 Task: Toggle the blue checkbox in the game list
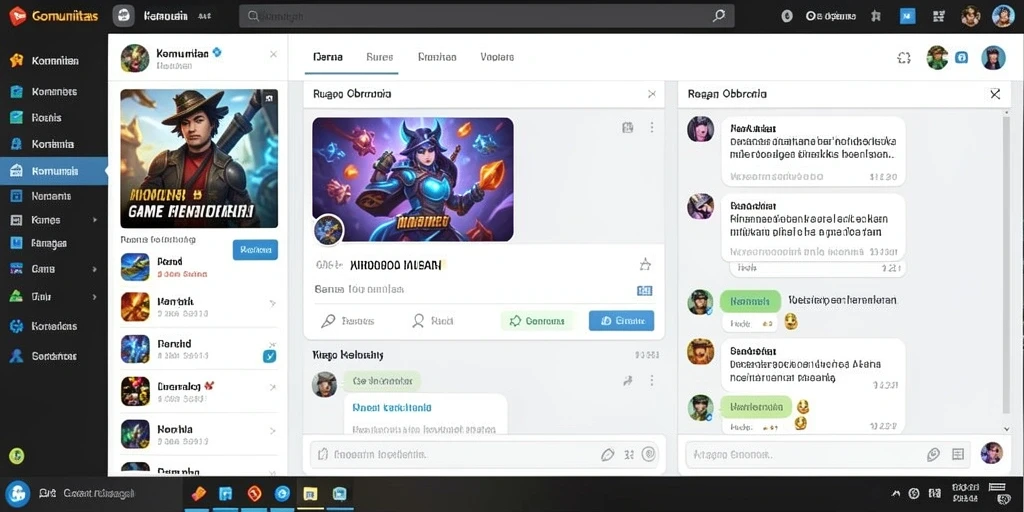(269, 356)
